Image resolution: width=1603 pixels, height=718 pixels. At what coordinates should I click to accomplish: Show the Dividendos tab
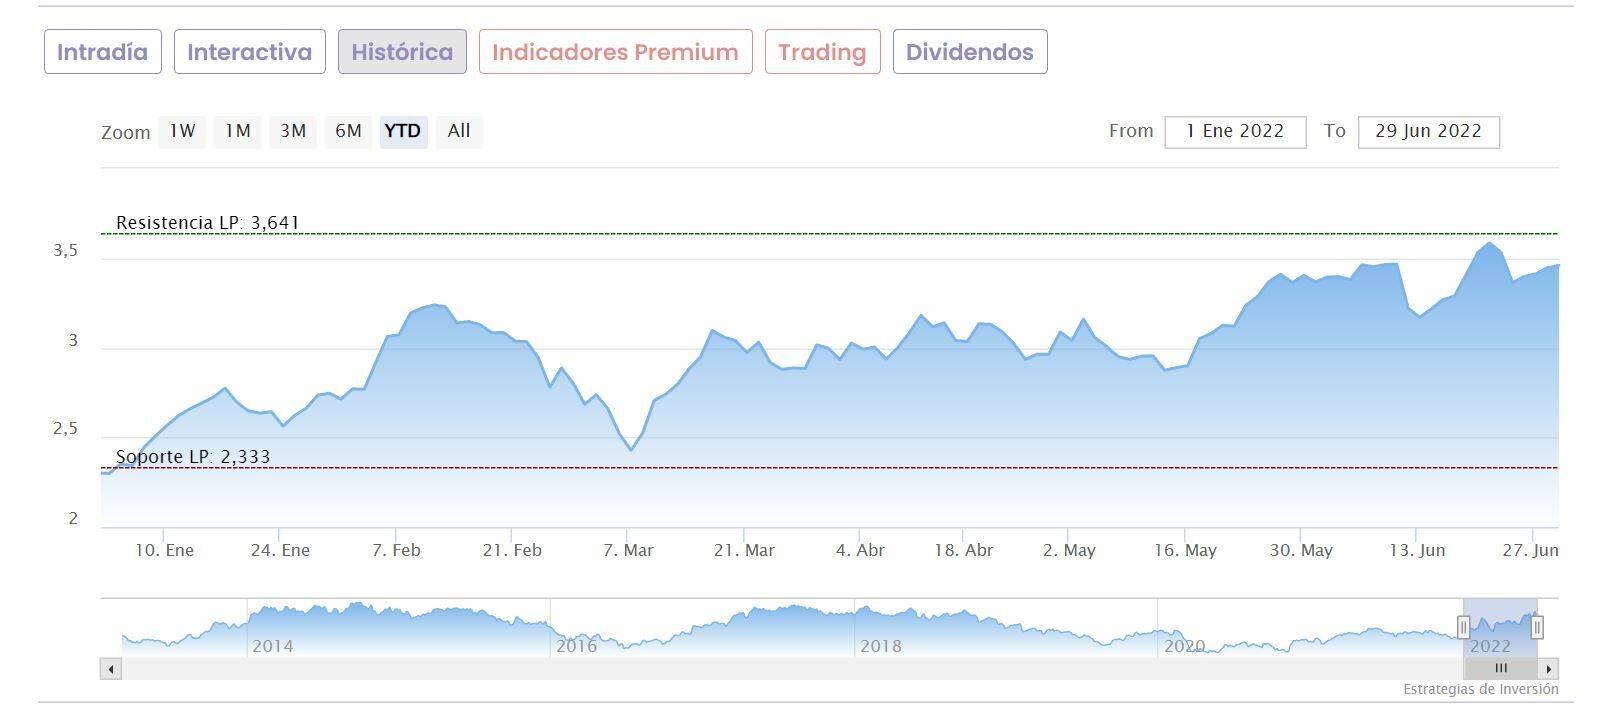tap(969, 52)
